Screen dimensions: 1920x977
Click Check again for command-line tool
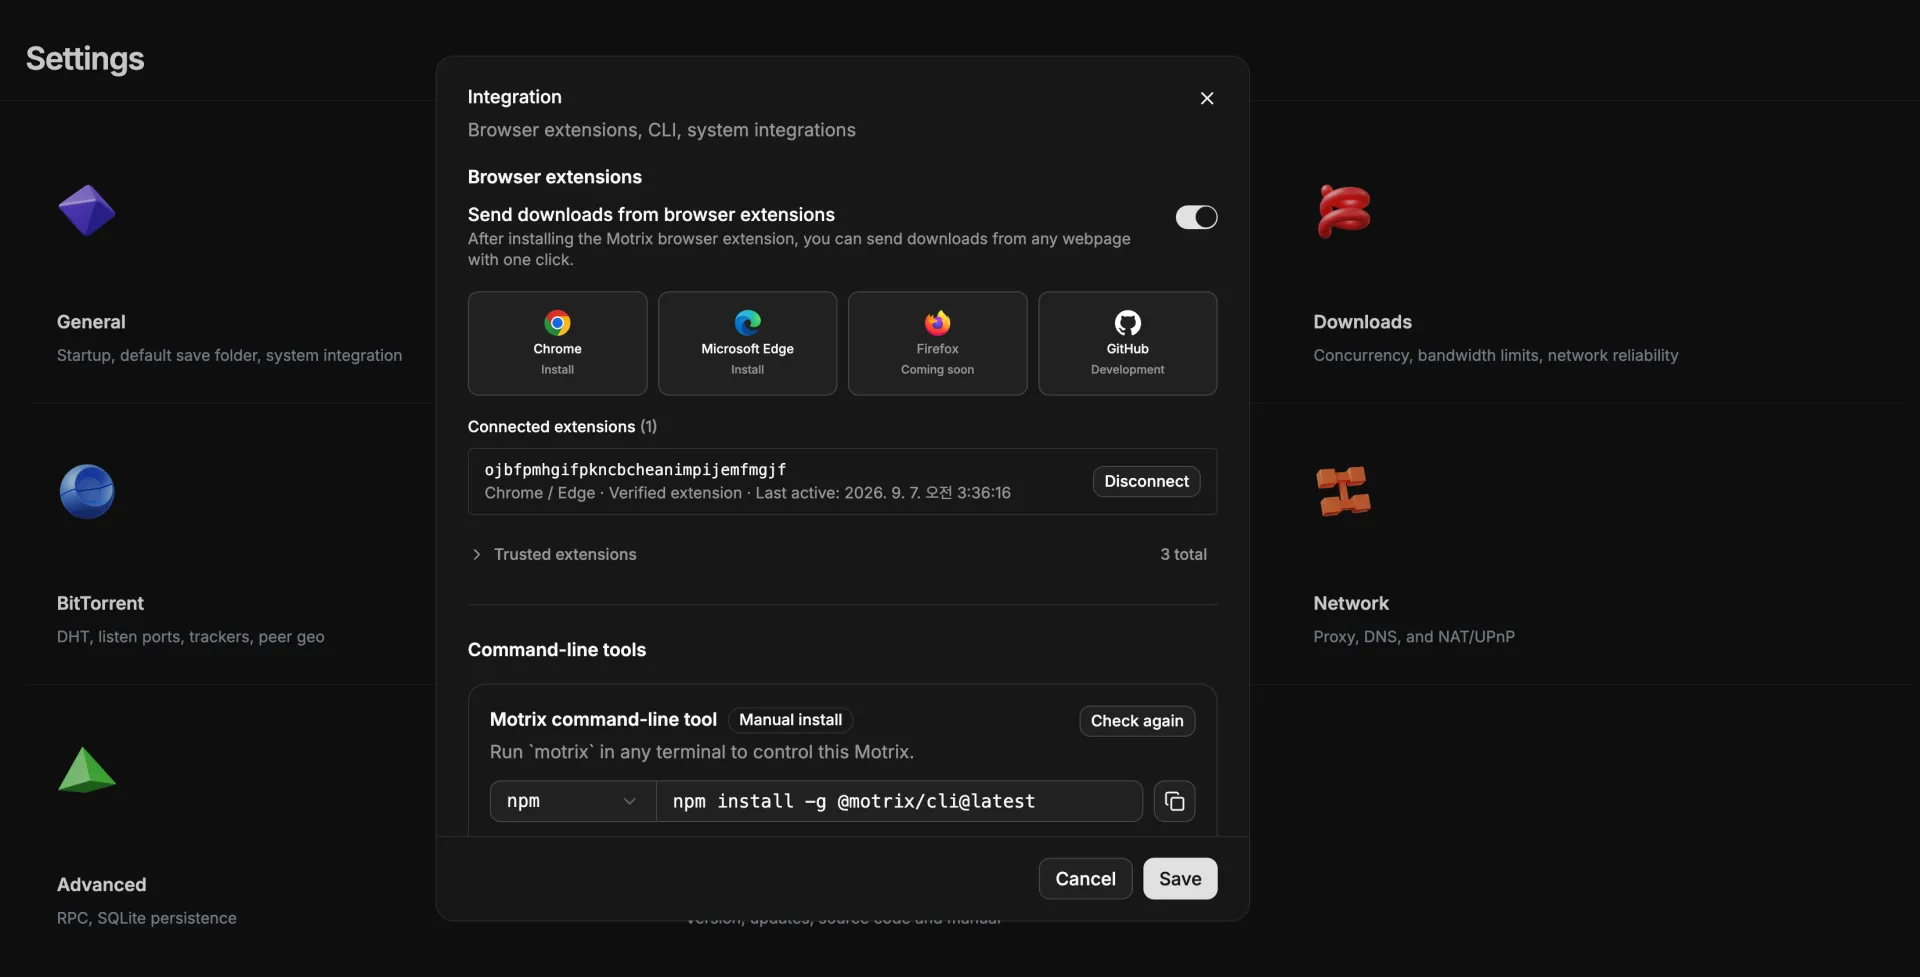tap(1137, 721)
